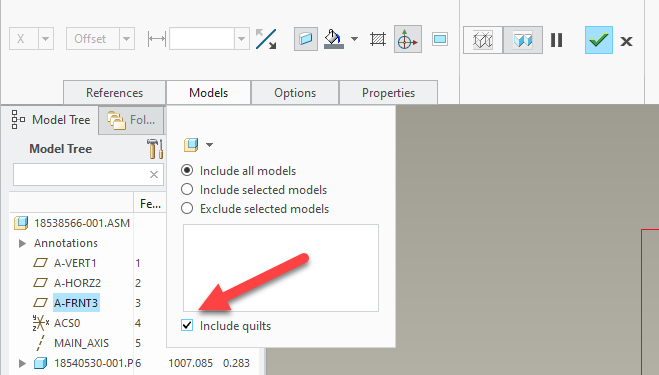Screen dimensions: 659x375
Task: Select the A-VERT1 datum plane
Action: point(75,263)
